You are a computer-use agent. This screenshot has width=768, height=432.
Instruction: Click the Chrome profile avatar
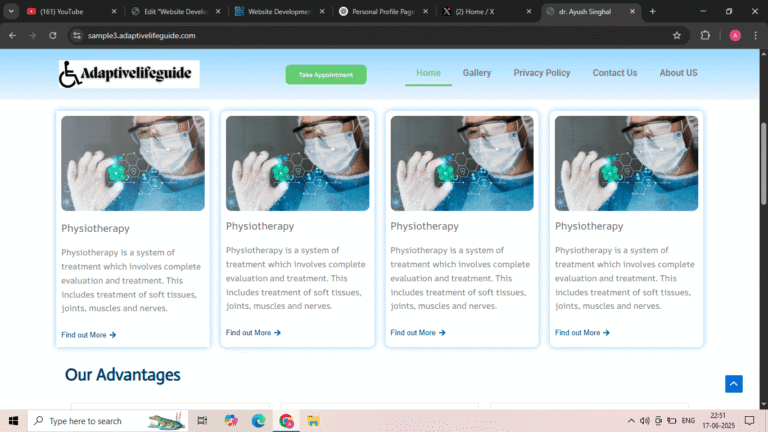735,35
